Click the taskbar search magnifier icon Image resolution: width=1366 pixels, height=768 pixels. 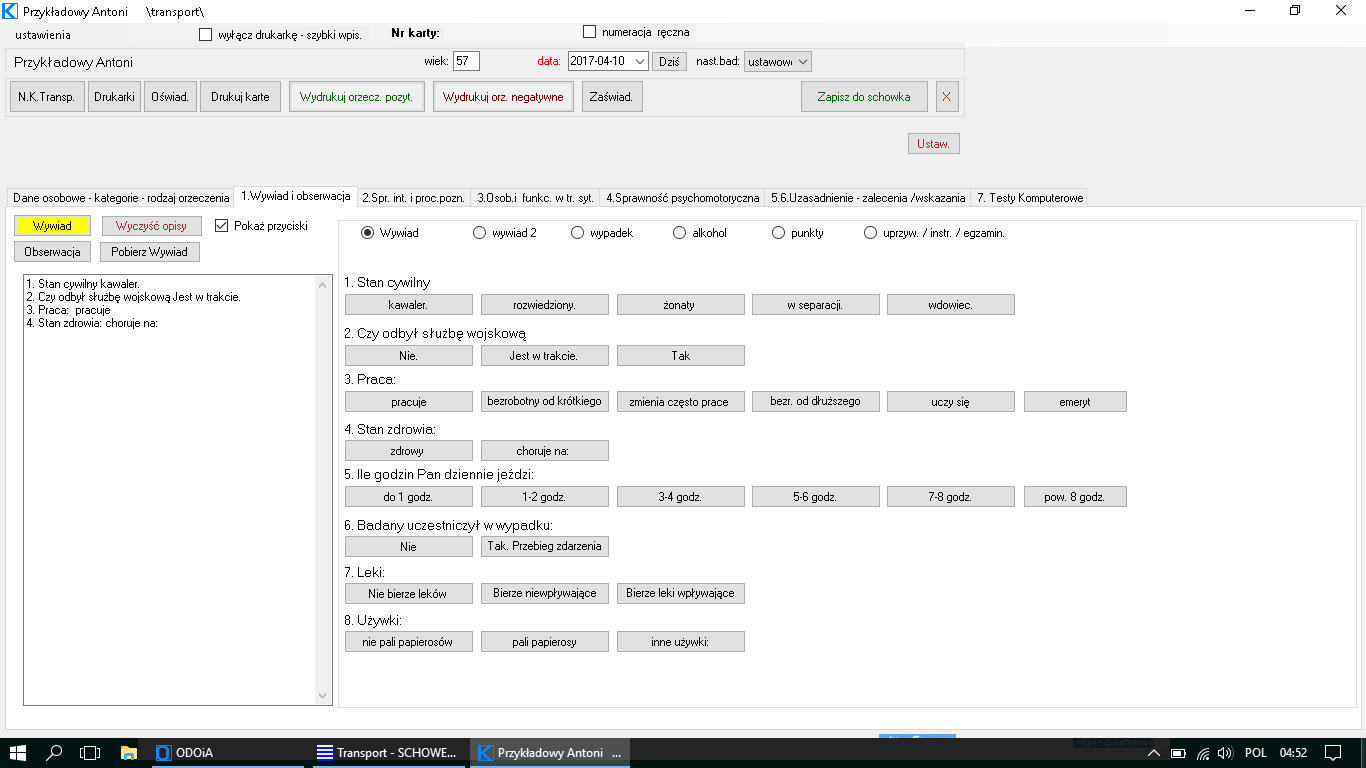click(55, 752)
